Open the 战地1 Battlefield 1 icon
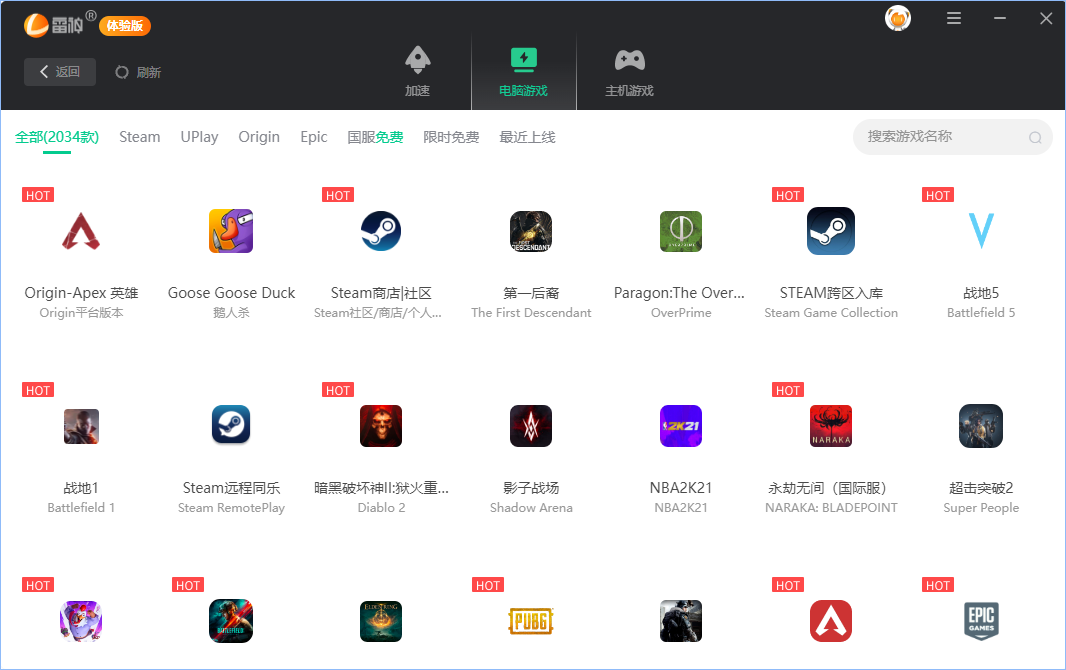The height and width of the screenshot is (670, 1066). point(81,426)
